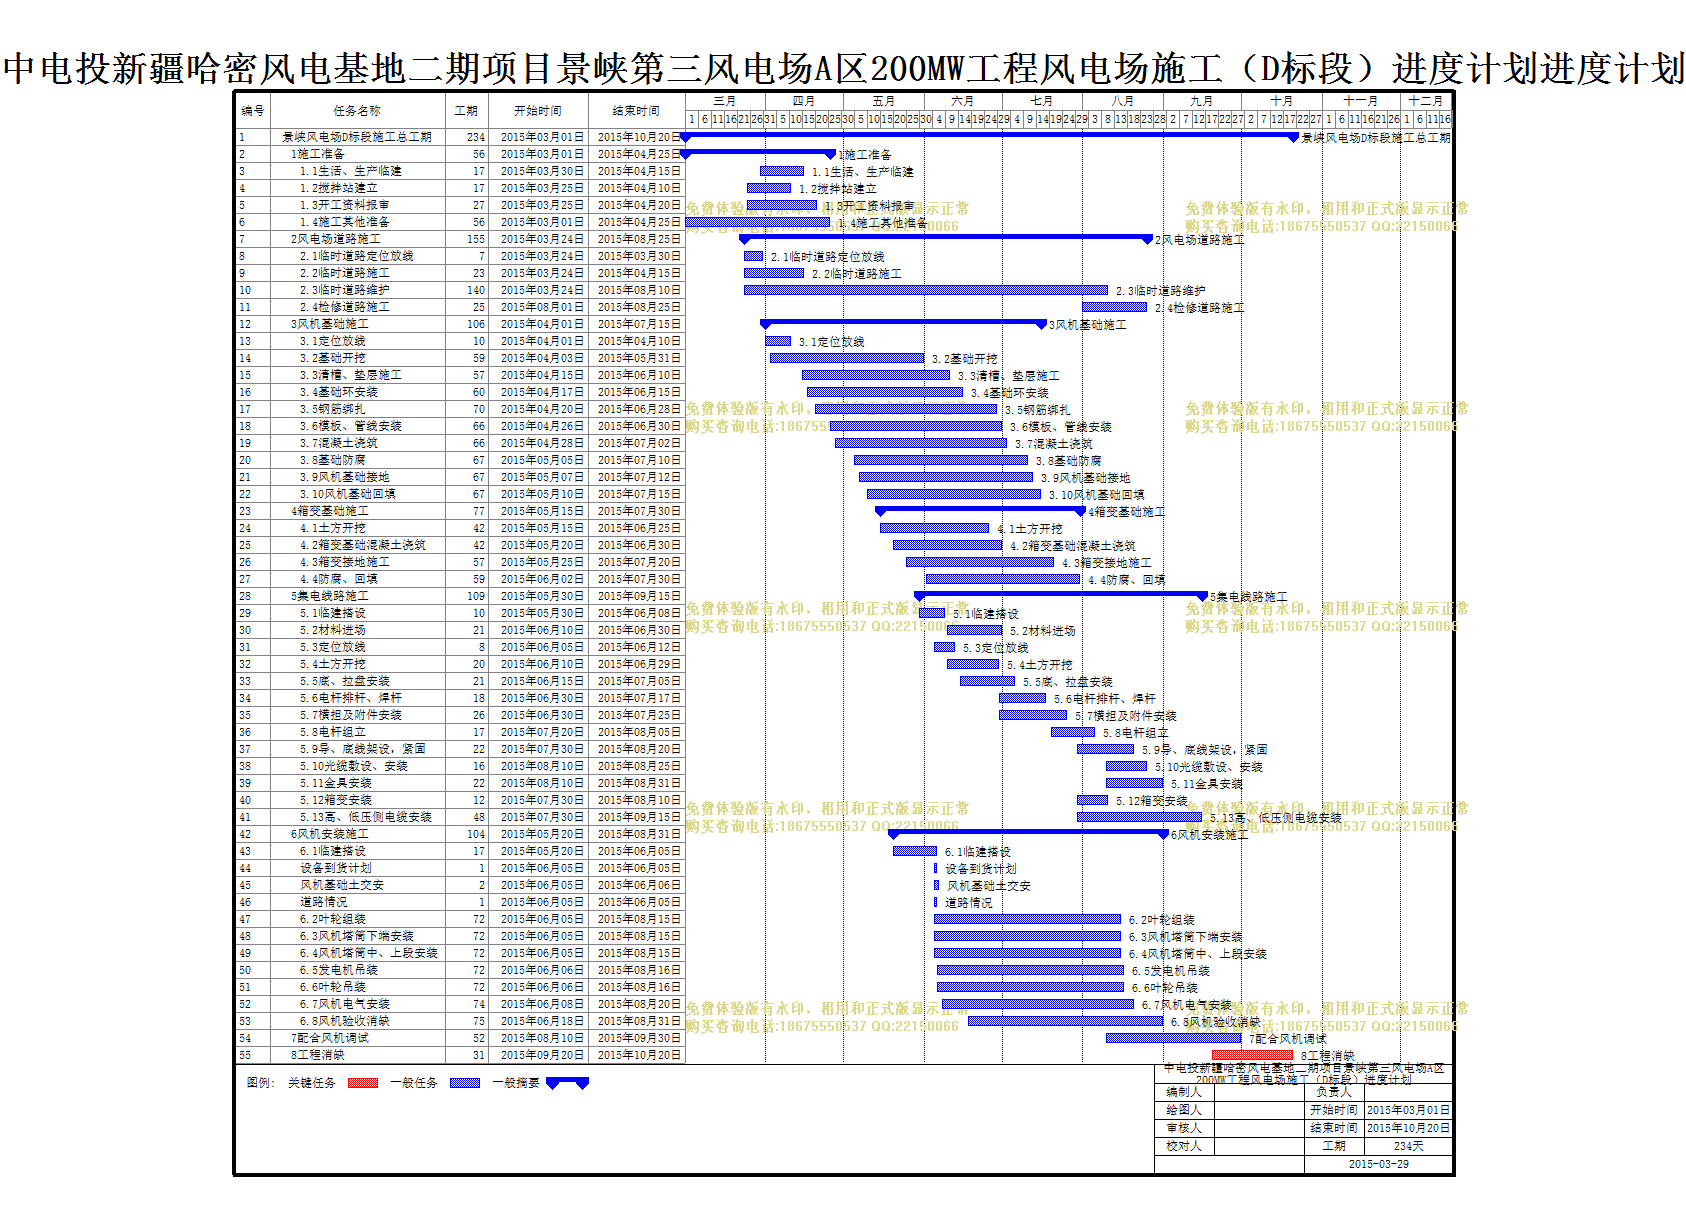The height and width of the screenshot is (1224, 1686).
Task: Click row number 28 in 编号 column
Action: (253, 596)
